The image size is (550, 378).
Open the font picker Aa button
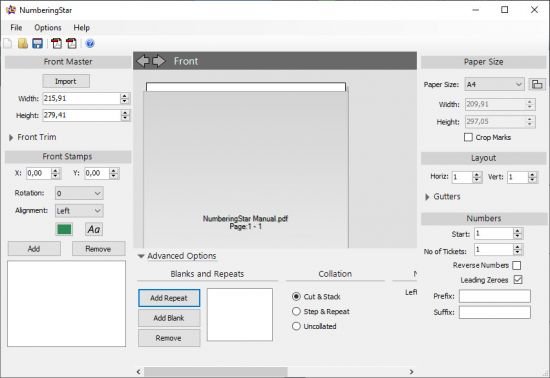[94, 229]
